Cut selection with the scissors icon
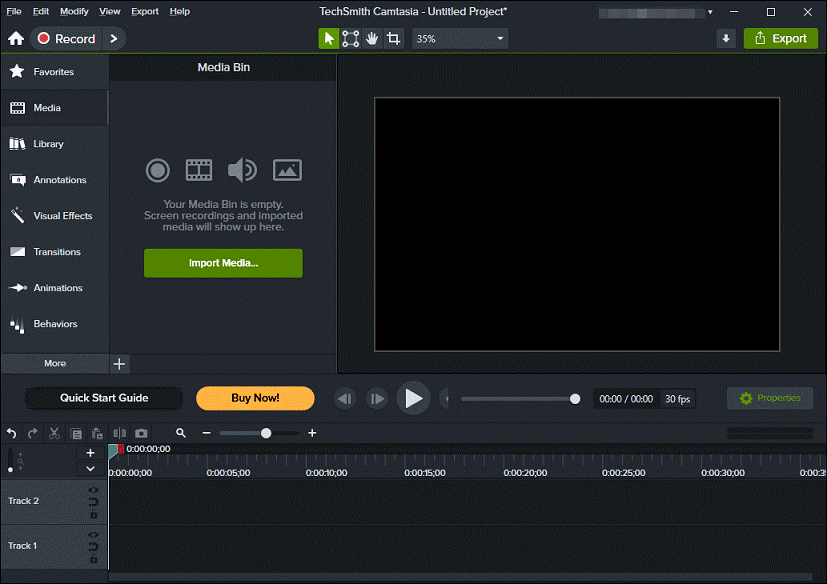Viewport: 827px width, 584px height. point(54,434)
